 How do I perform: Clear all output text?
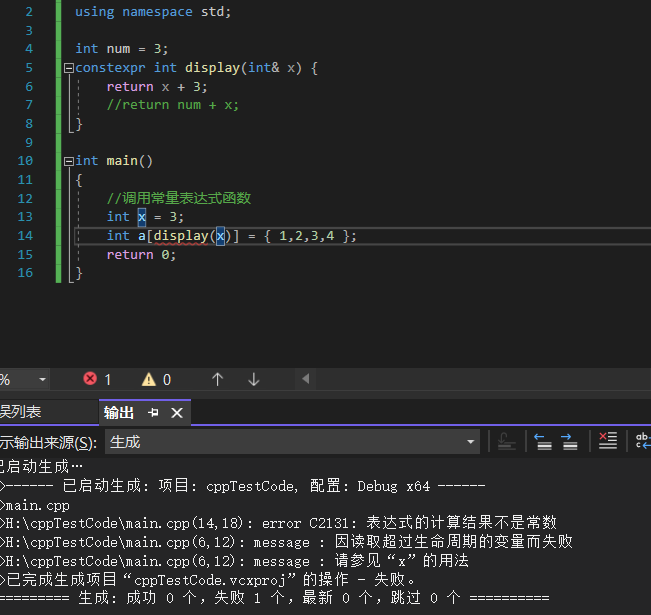click(x=607, y=441)
